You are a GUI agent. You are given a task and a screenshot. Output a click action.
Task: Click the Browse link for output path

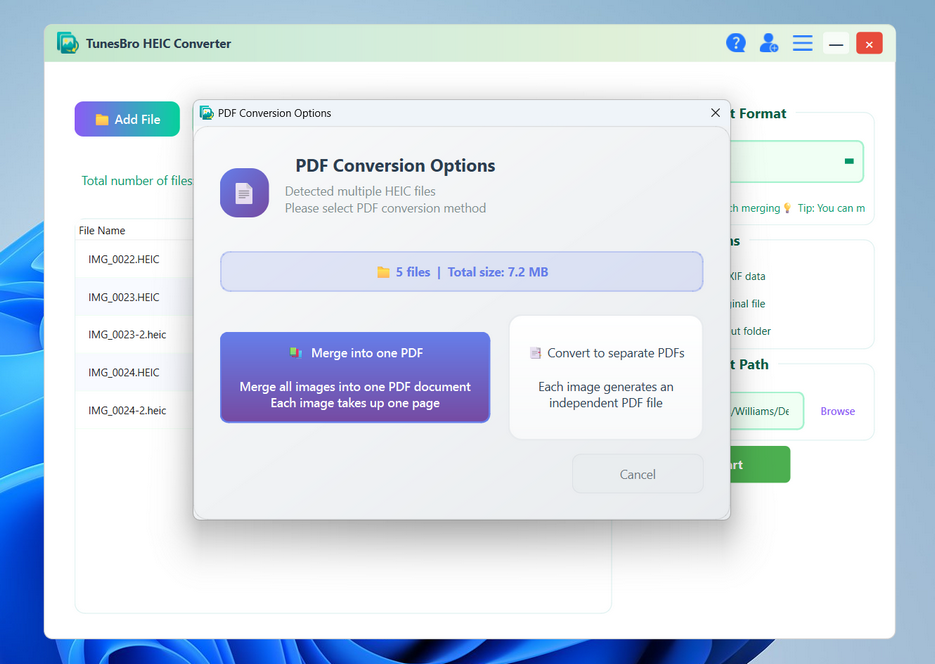coord(837,411)
